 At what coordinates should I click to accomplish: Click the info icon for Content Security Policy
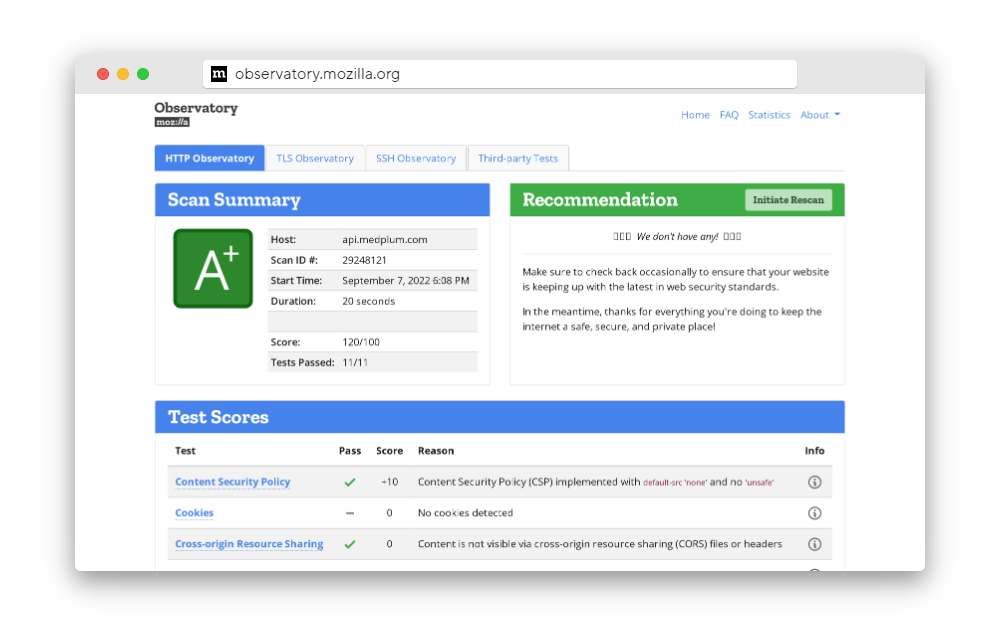[x=814, y=482]
